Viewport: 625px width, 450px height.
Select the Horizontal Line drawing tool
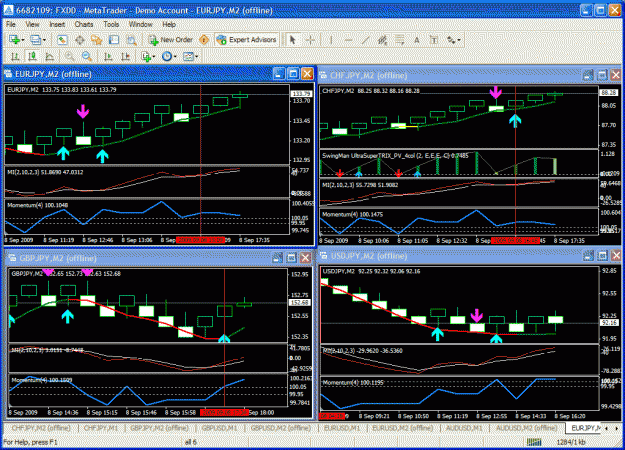pyautogui.click(x=348, y=40)
